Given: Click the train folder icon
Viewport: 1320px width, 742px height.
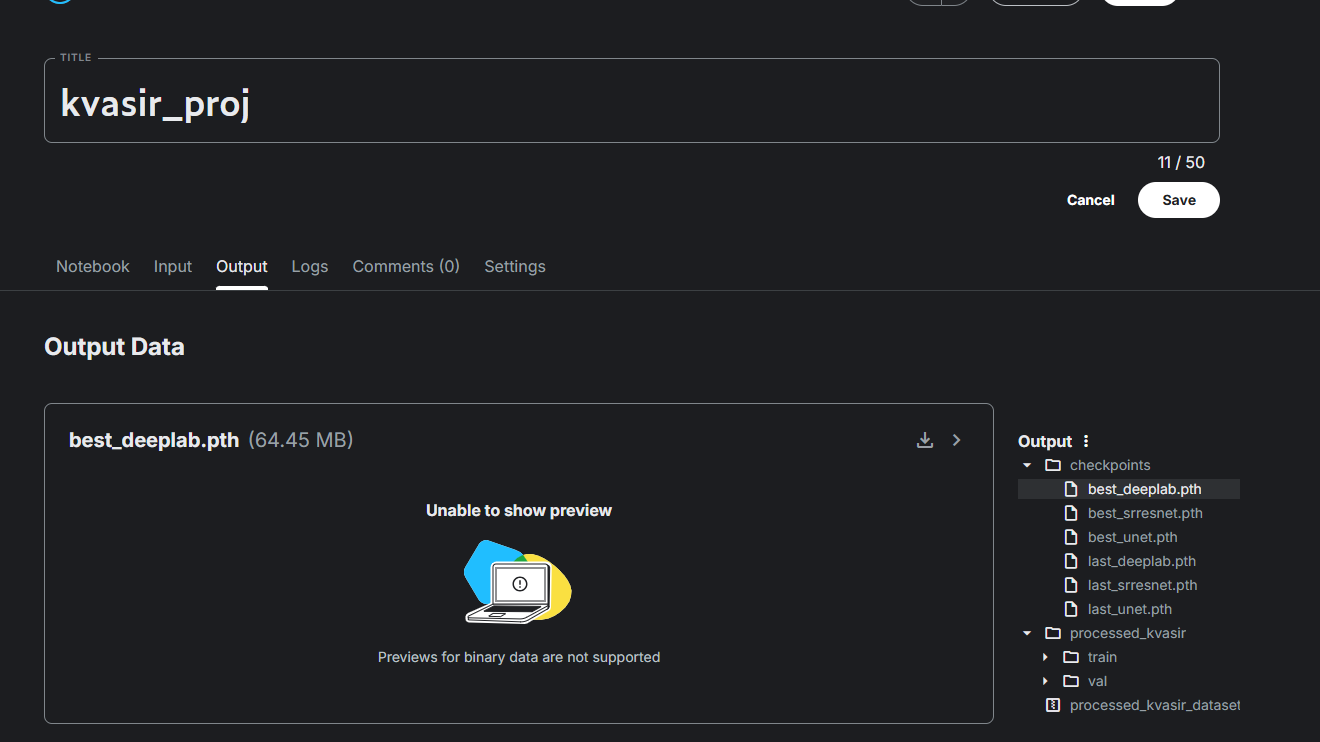Looking at the screenshot, I should [x=1071, y=657].
